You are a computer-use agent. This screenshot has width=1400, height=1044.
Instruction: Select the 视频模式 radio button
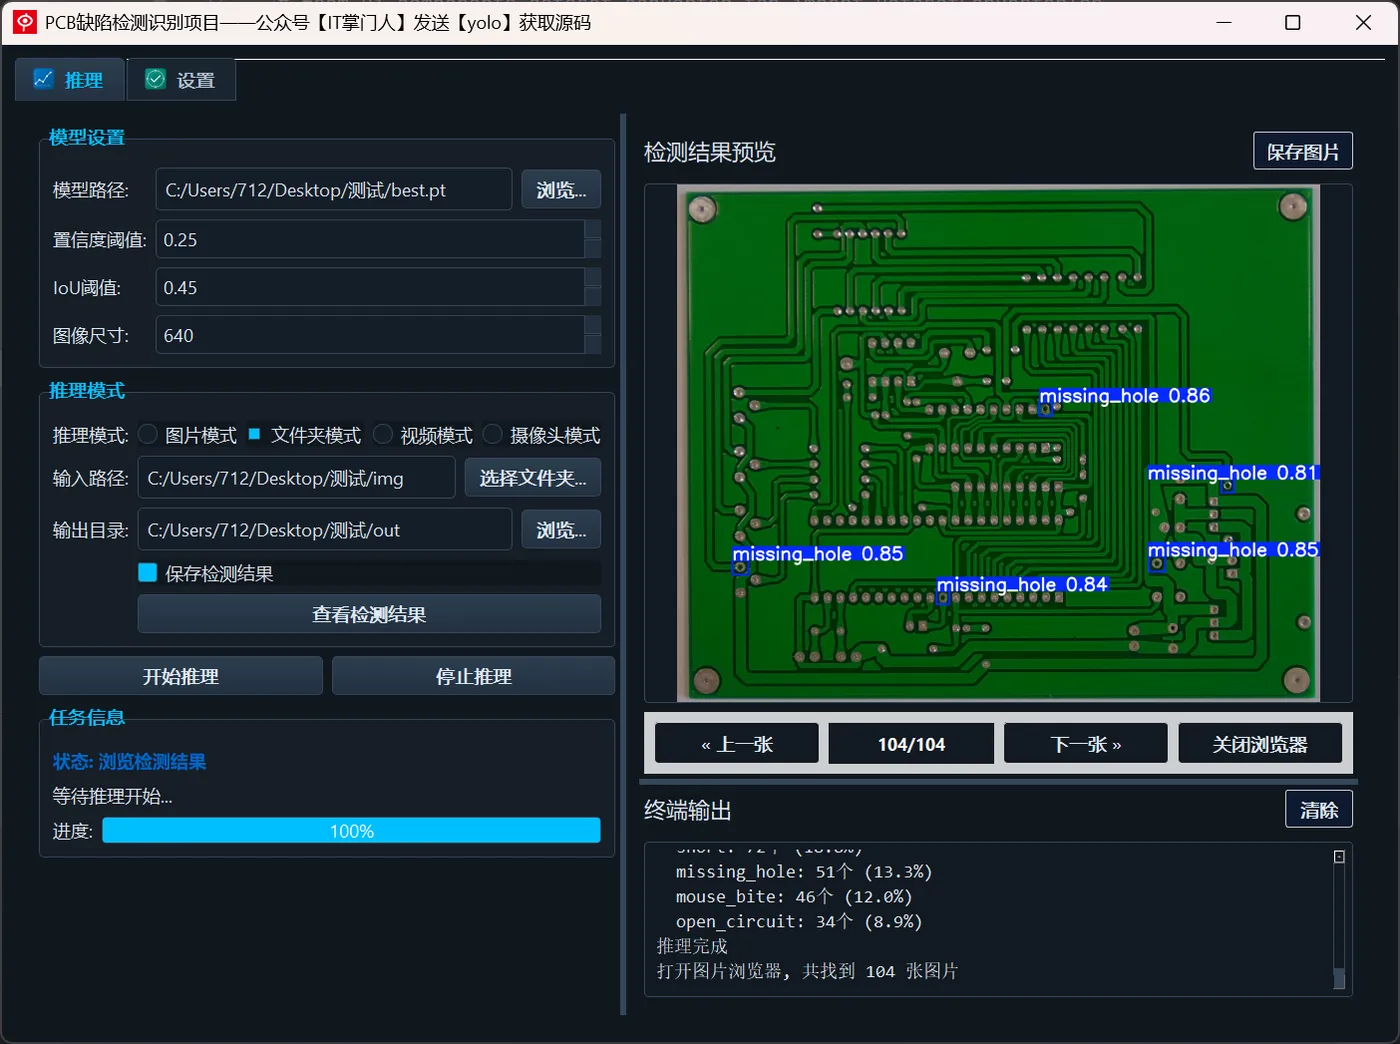(382, 434)
